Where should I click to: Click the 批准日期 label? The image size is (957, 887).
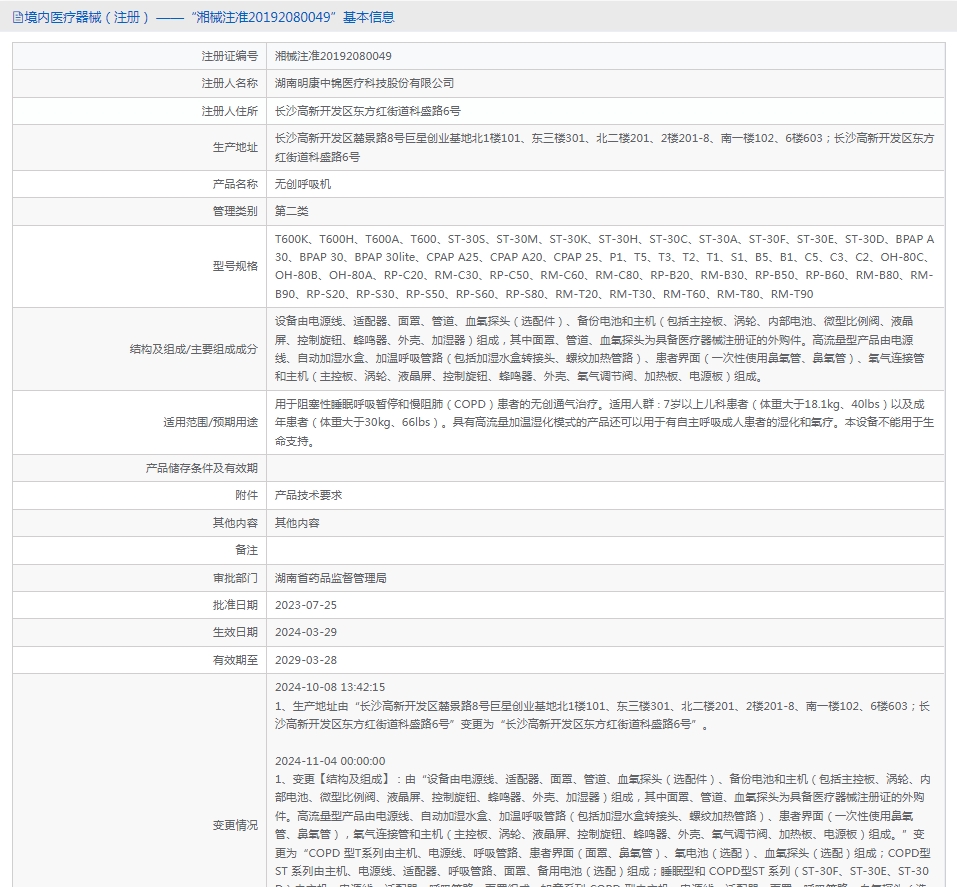tap(235, 605)
